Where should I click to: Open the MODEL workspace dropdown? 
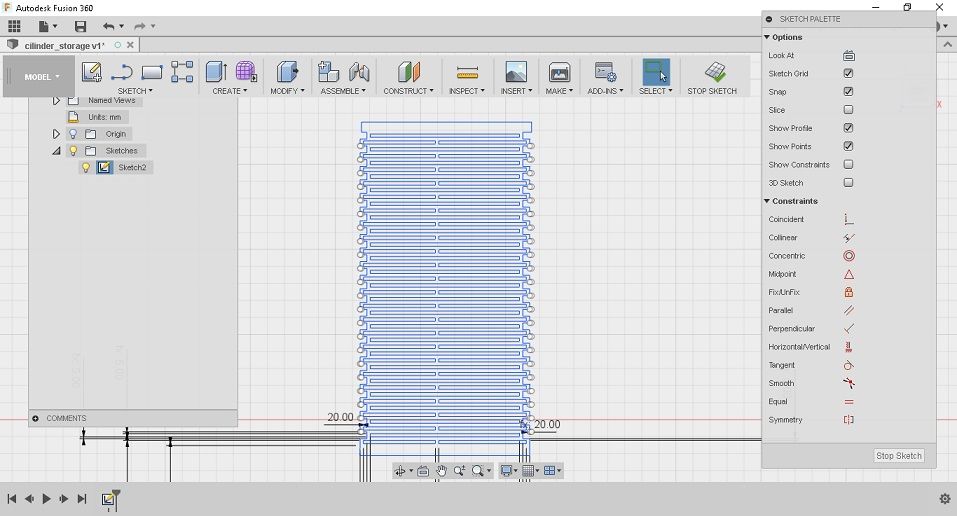42,77
